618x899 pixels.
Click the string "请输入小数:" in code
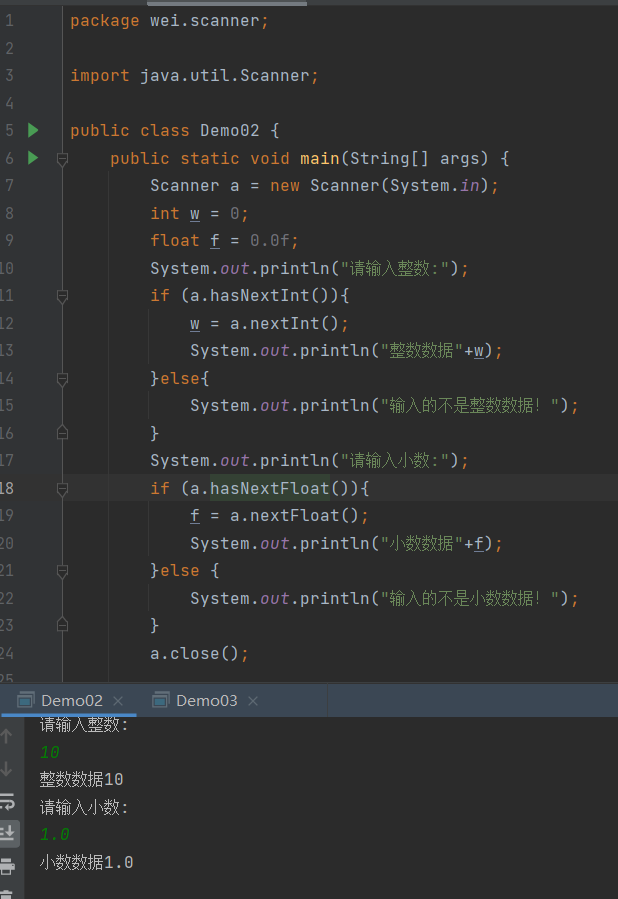click(x=396, y=461)
